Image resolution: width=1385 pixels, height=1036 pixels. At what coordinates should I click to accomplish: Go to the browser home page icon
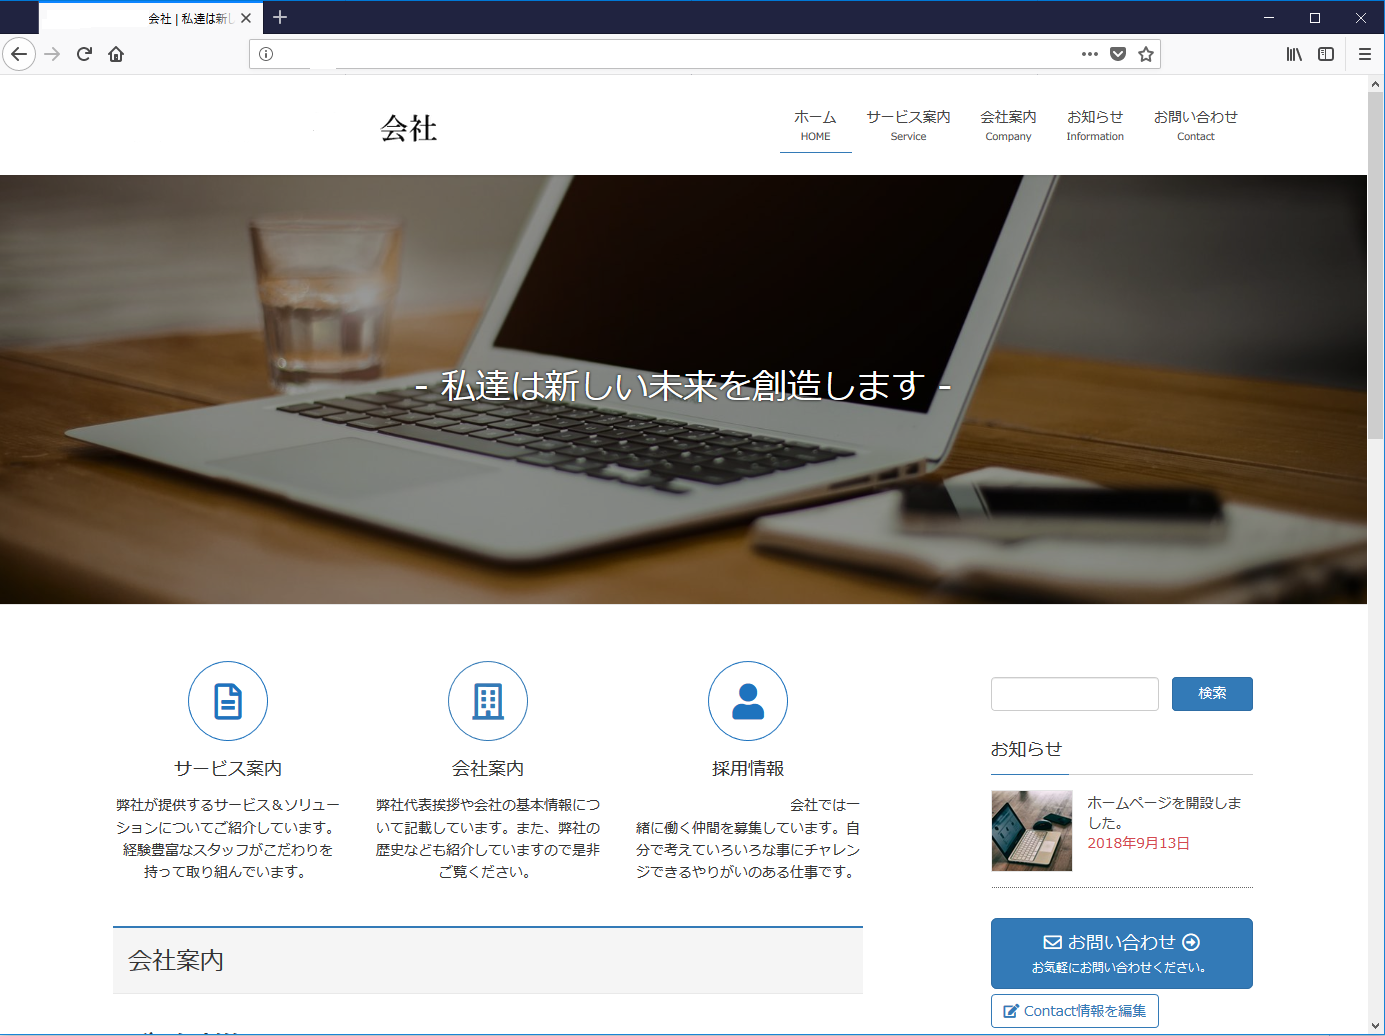coord(116,54)
